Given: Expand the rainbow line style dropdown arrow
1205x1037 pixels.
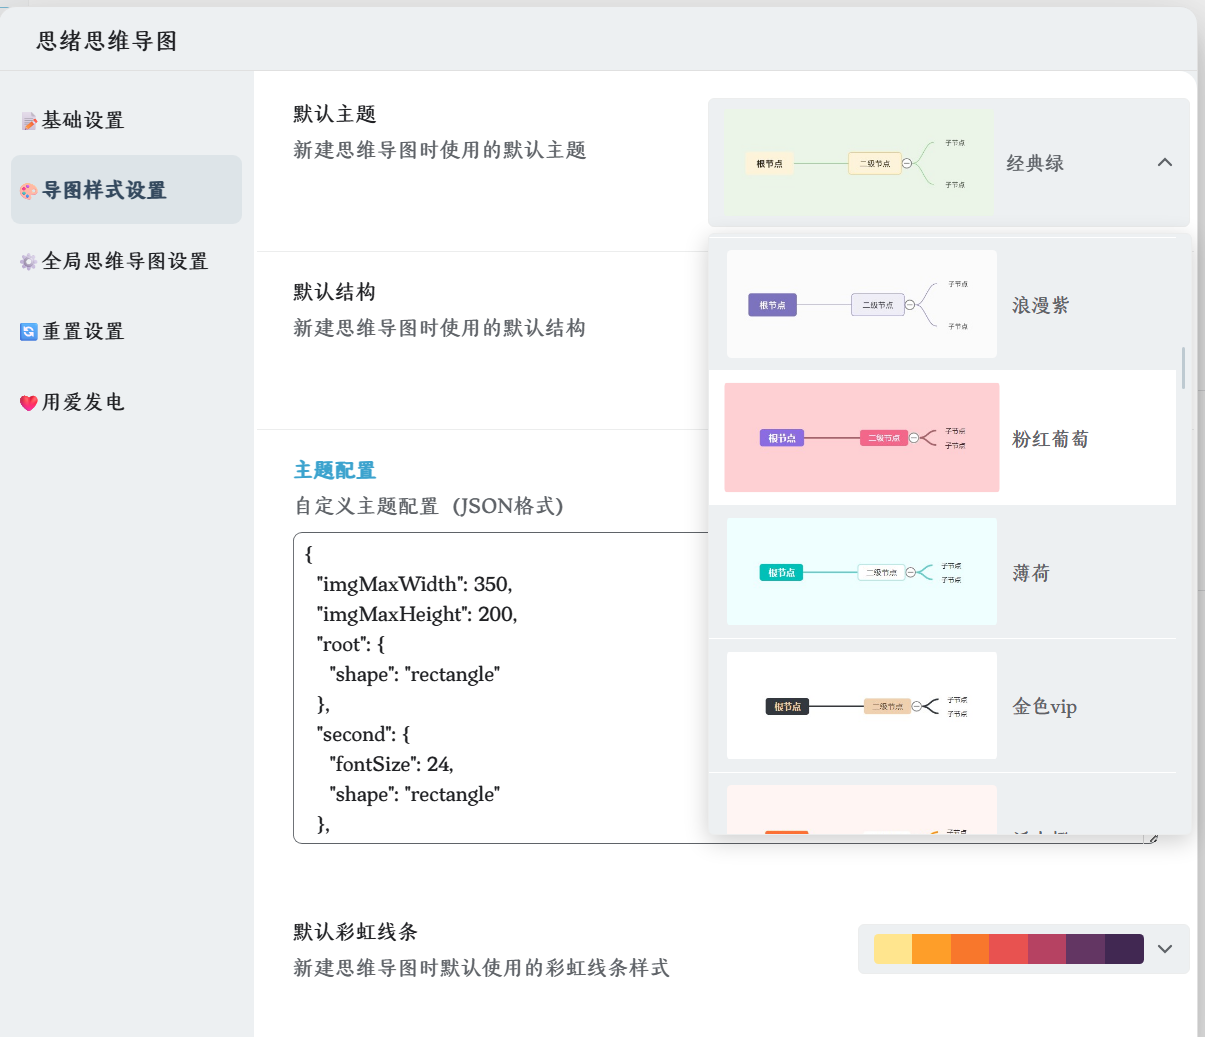Looking at the screenshot, I should [1164, 949].
